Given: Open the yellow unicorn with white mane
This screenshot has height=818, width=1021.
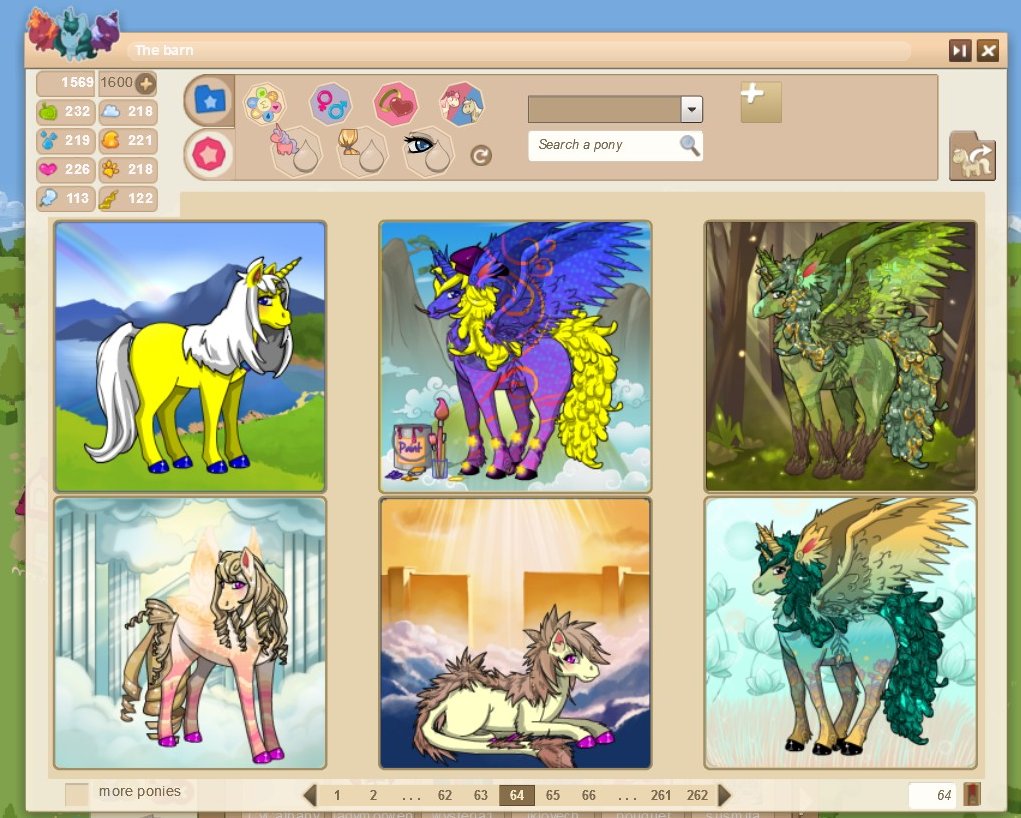Looking at the screenshot, I should tap(190, 356).
